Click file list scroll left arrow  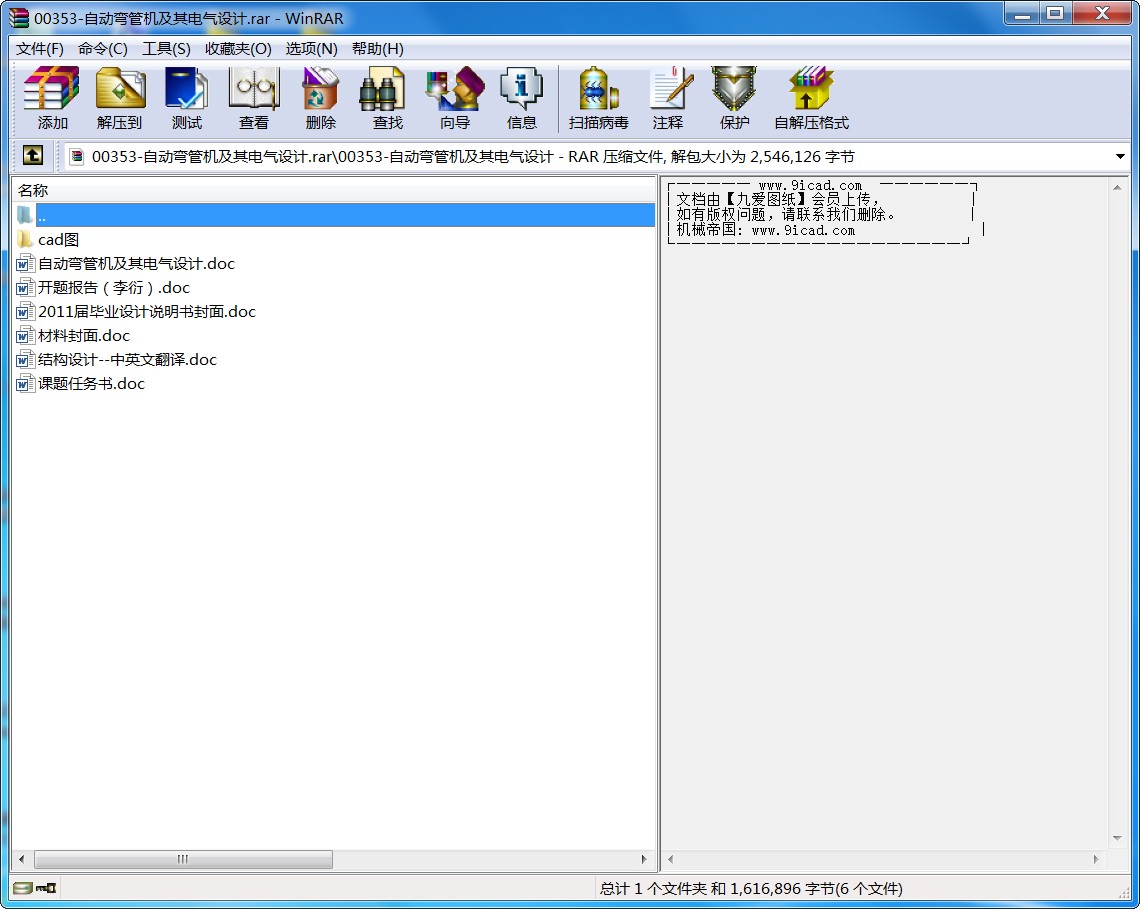coord(22,859)
